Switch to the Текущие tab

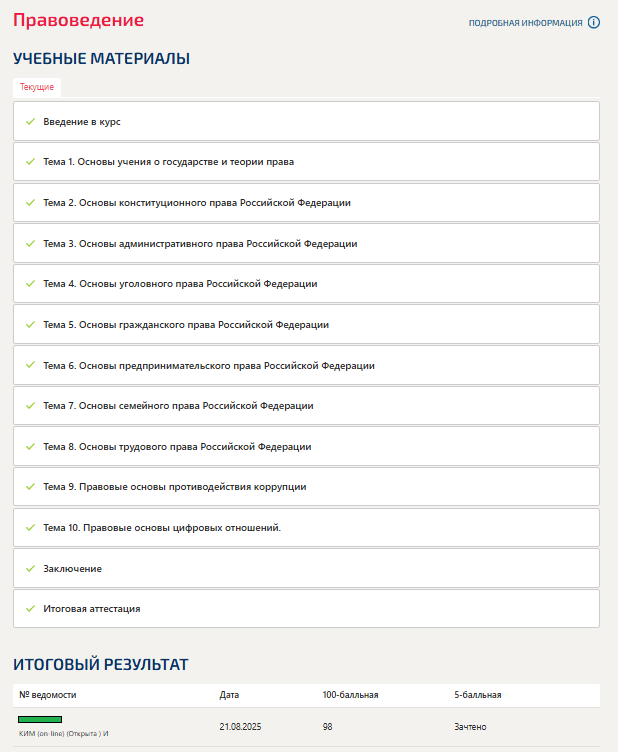pyautogui.click(x=37, y=87)
